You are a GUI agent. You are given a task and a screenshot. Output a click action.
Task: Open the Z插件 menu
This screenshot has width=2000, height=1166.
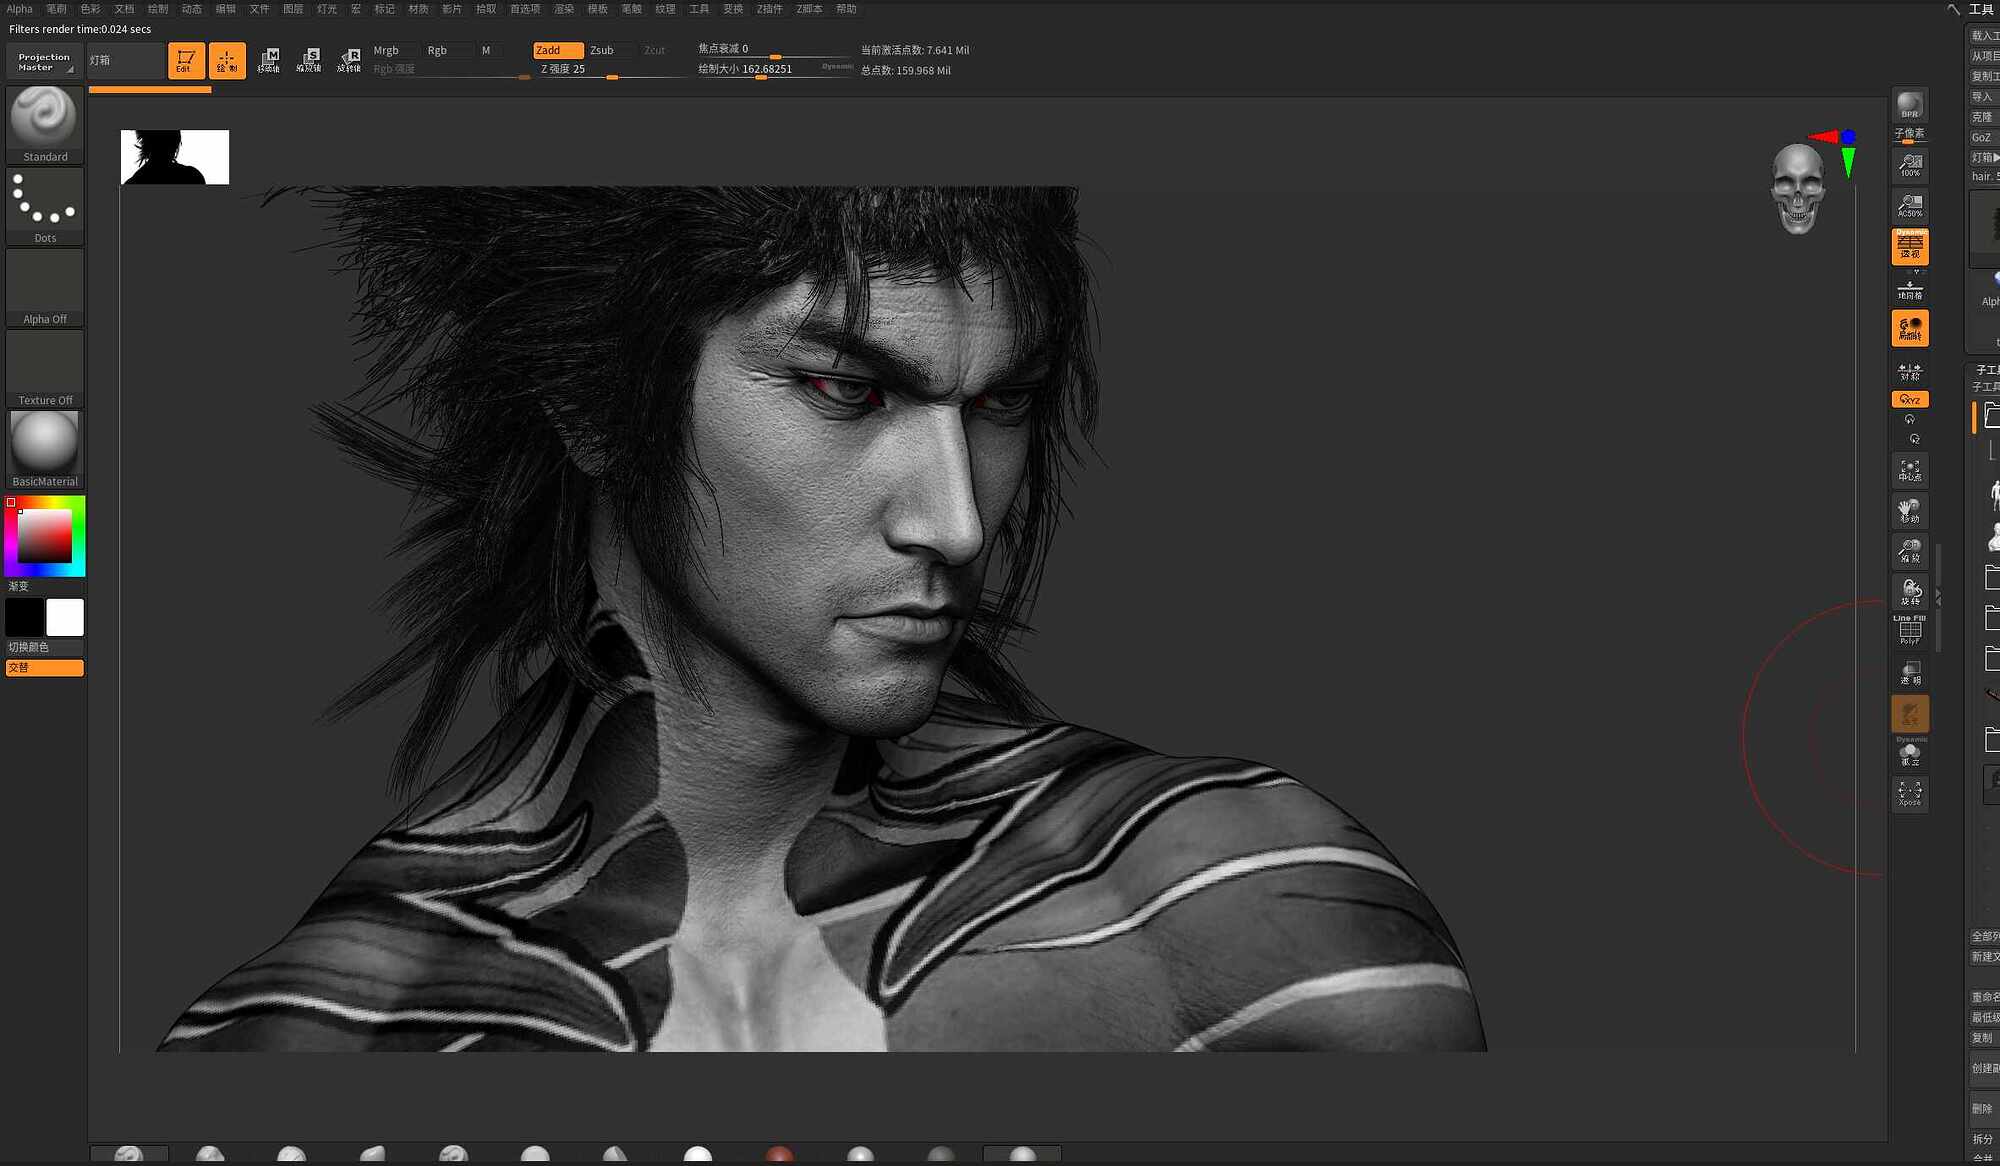click(769, 9)
